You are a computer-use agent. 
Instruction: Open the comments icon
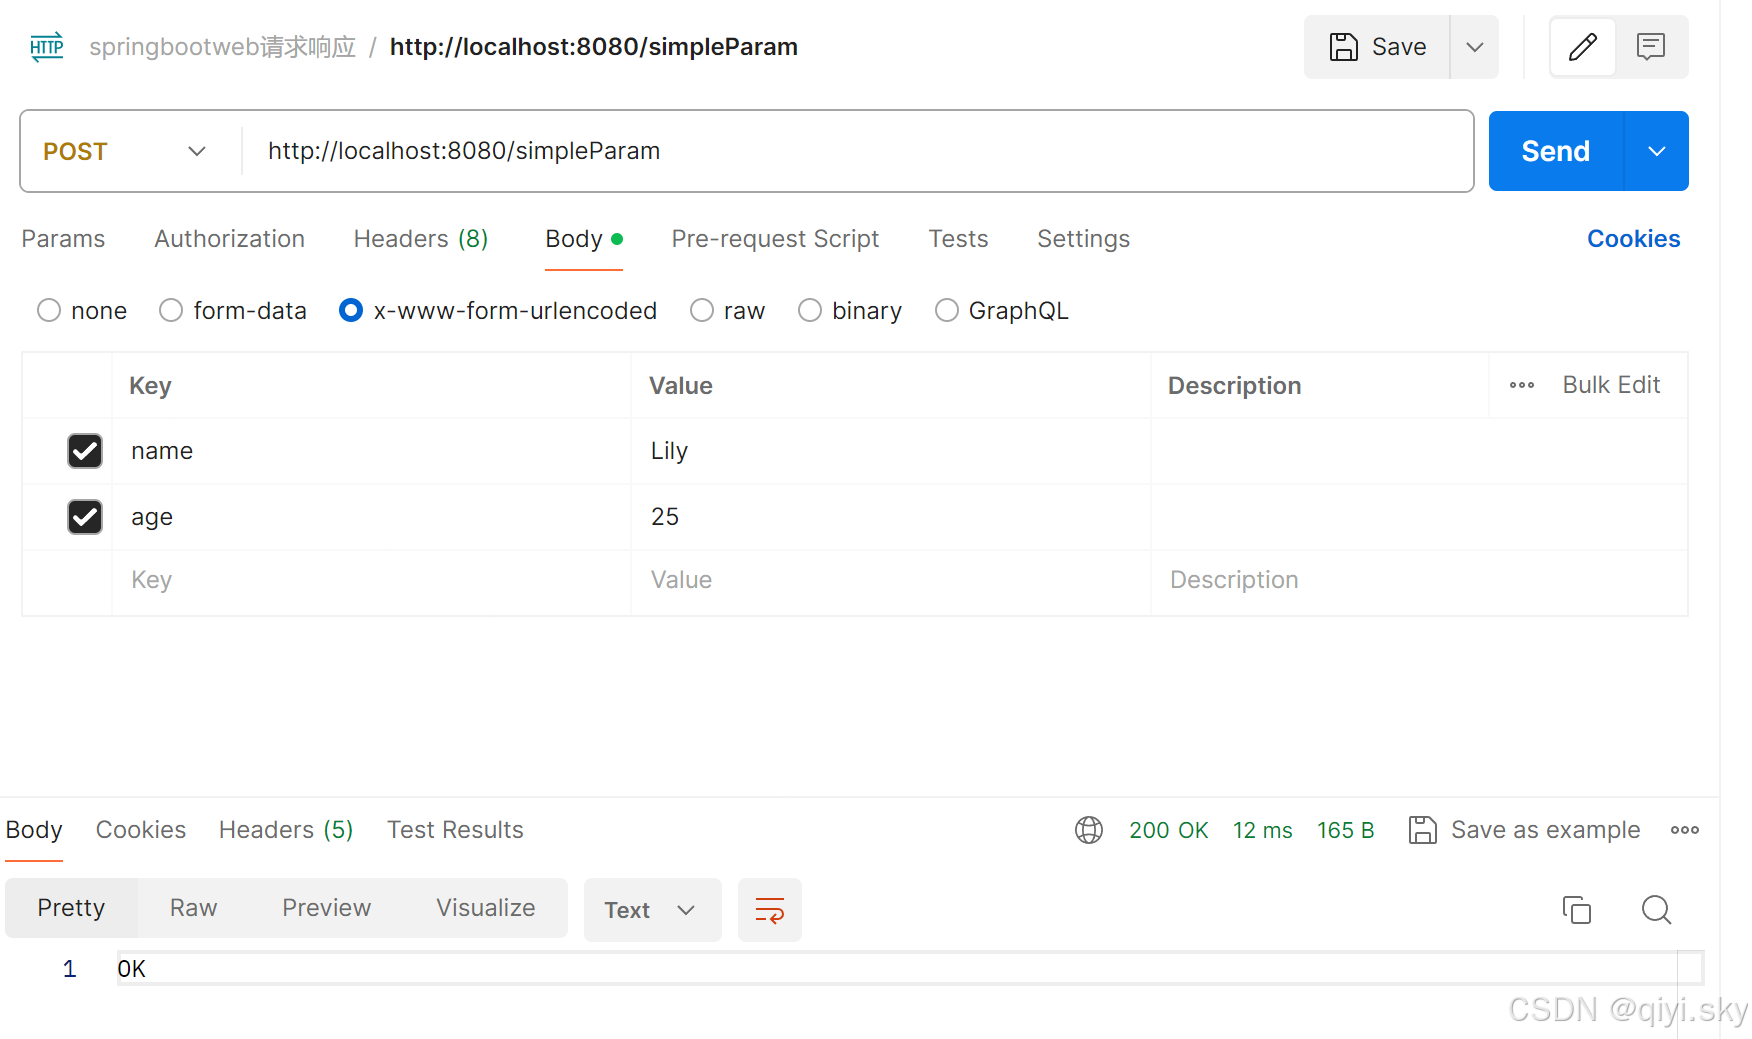tap(1650, 46)
